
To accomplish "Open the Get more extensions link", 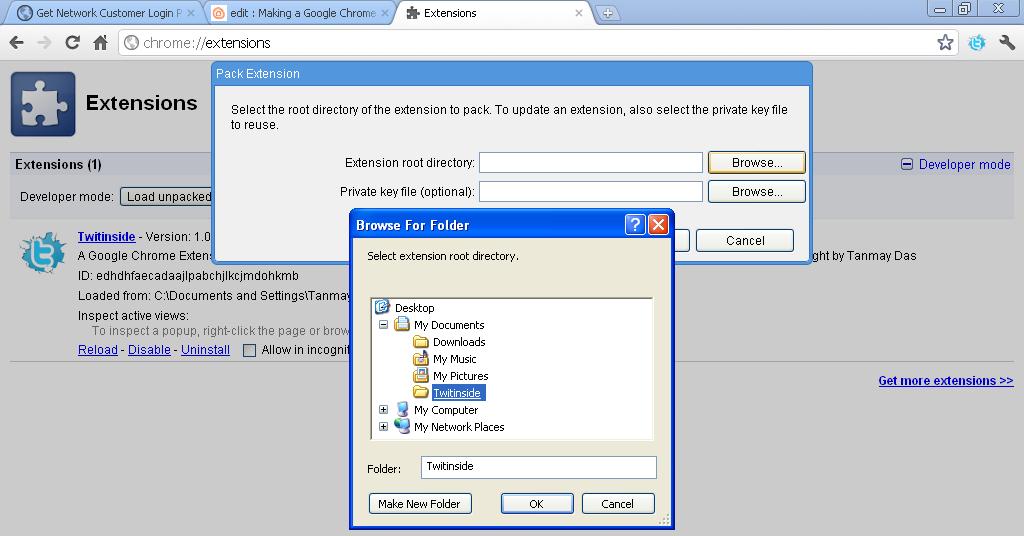I will click(946, 381).
